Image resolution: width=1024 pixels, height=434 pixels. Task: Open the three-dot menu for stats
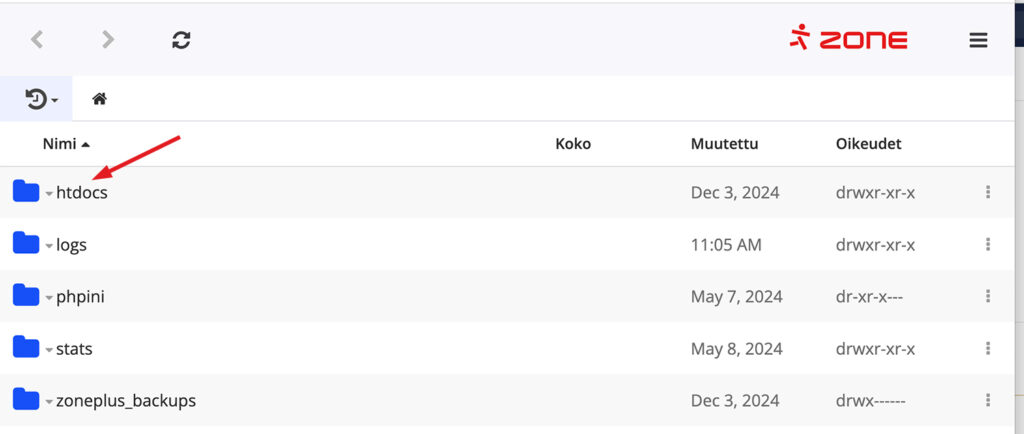coord(988,349)
